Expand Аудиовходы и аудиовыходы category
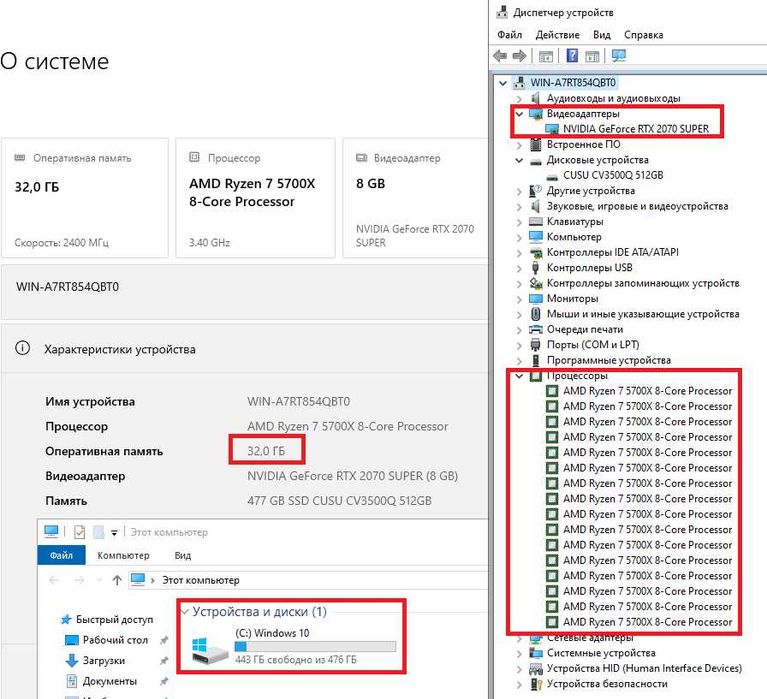 [519, 99]
